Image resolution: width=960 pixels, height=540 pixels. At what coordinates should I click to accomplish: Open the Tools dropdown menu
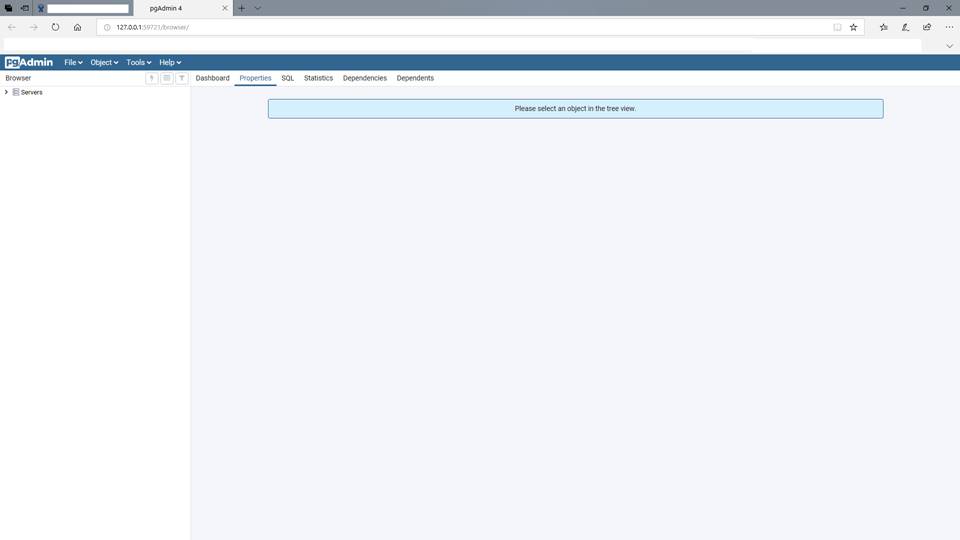coord(138,62)
